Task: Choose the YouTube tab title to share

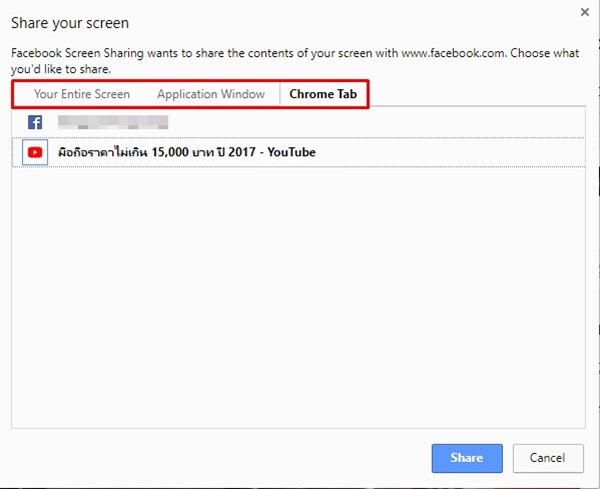Action: pyautogui.click(x=187, y=152)
